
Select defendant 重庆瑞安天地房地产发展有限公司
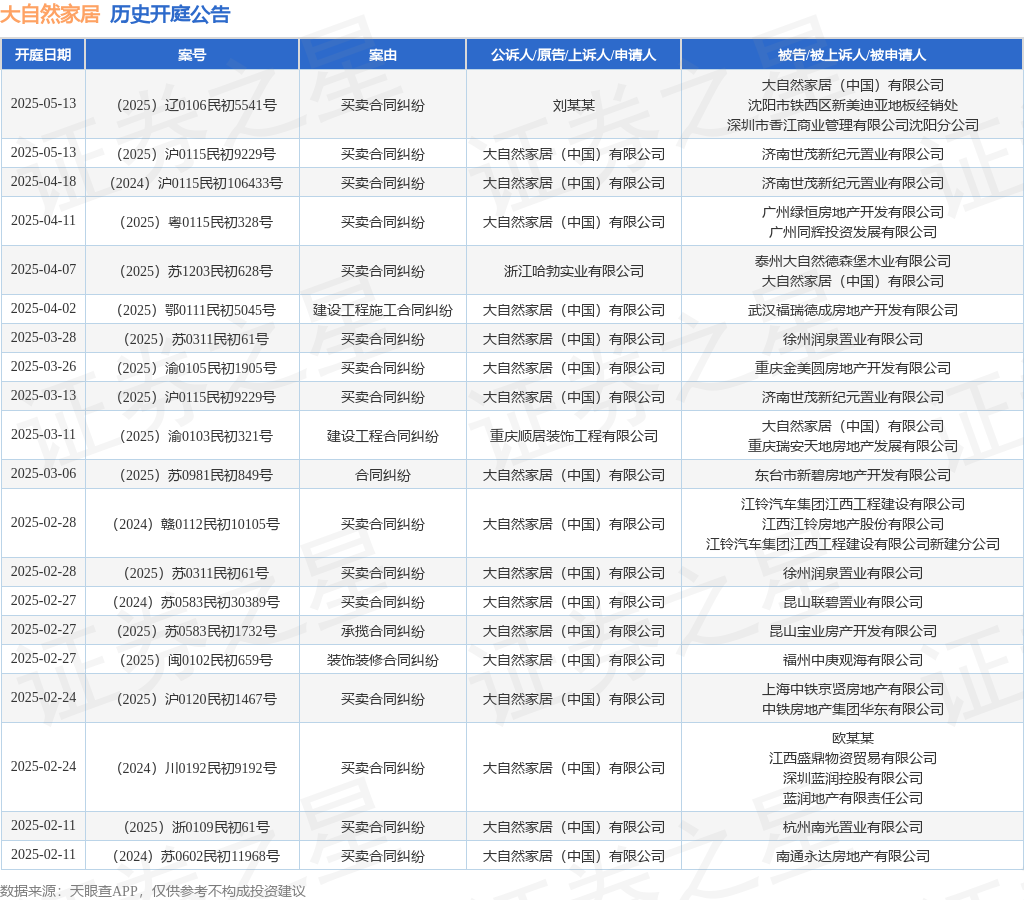tap(852, 446)
